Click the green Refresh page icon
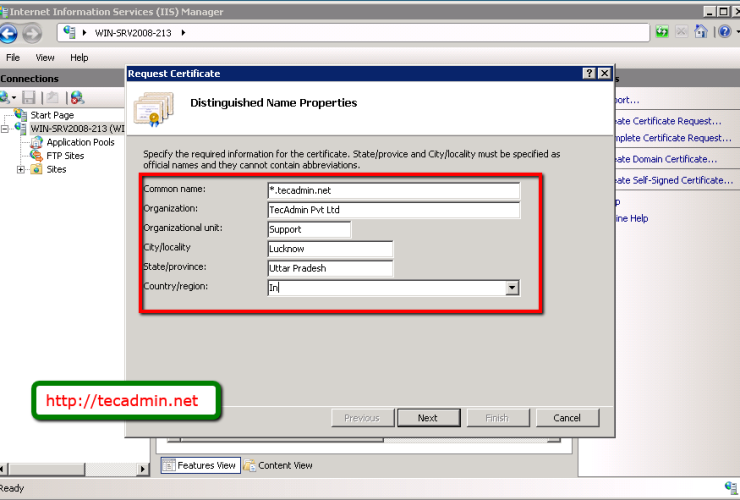This screenshot has height=500, width=740. pyautogui.click(x=662, y=33)
